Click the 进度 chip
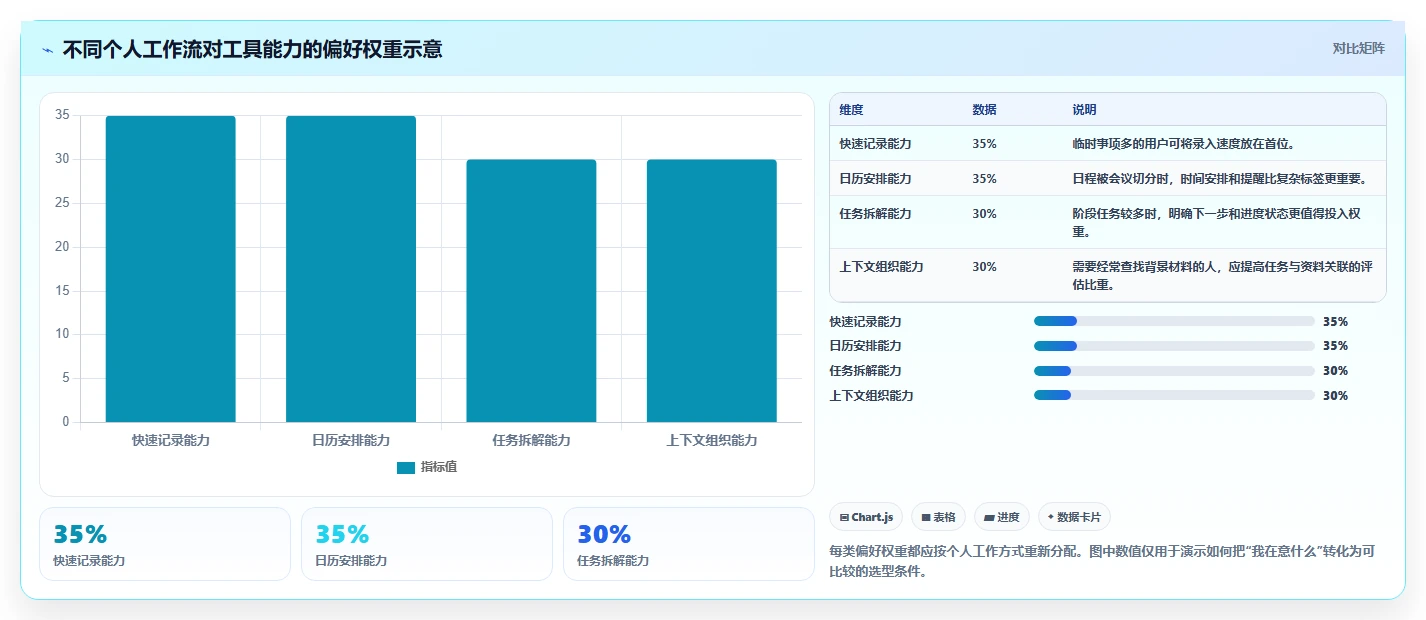 1002,517
